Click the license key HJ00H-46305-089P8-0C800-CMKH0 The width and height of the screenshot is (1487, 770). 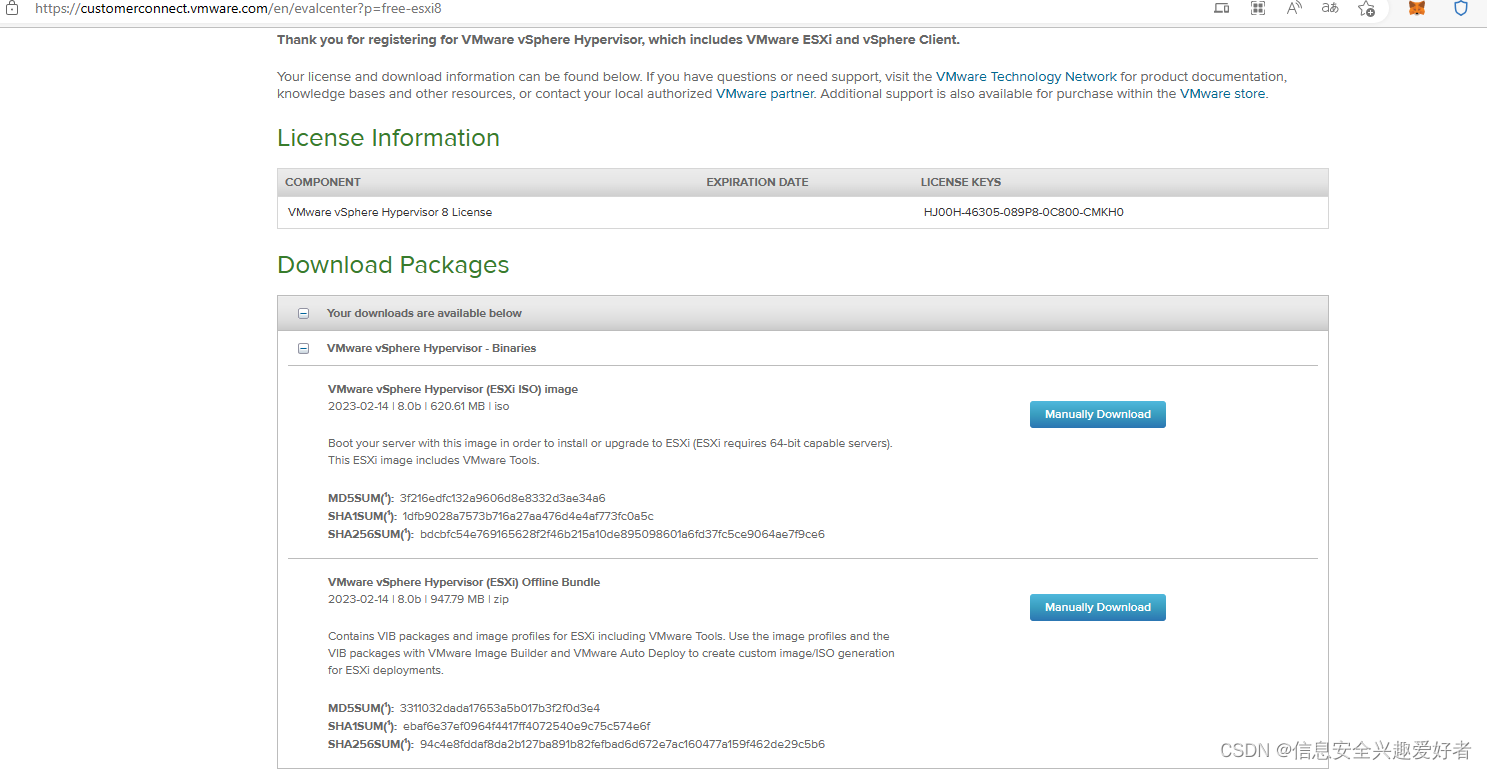(x=1023, y=212)
